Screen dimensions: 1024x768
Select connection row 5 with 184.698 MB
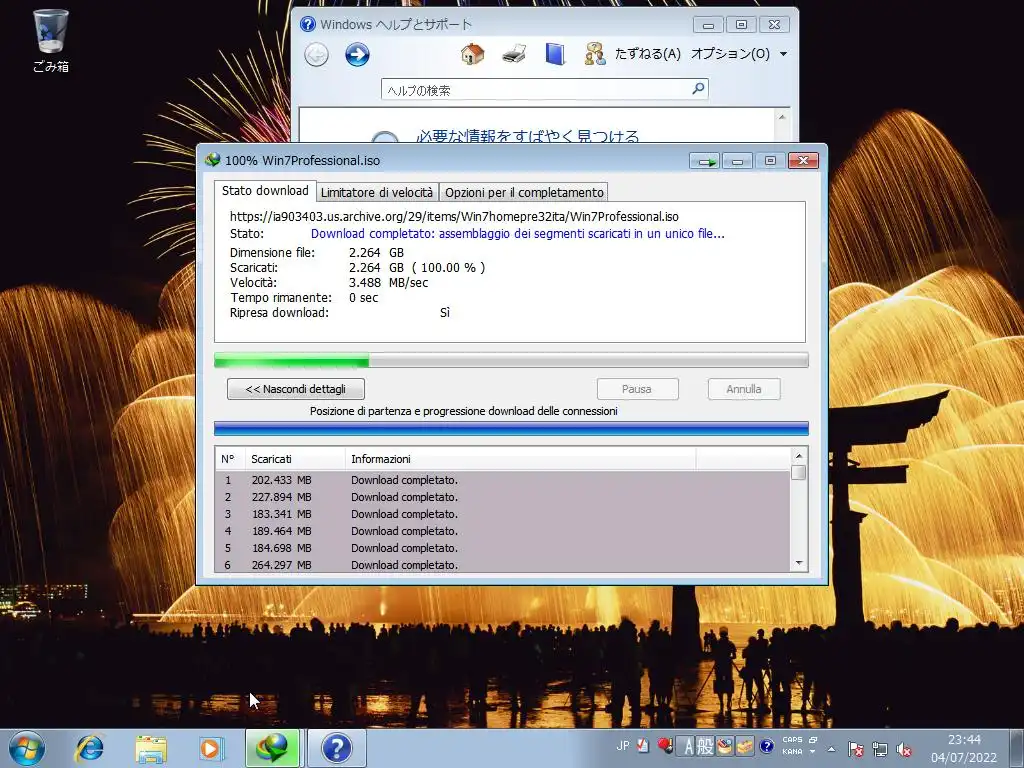tap(503, 548)
